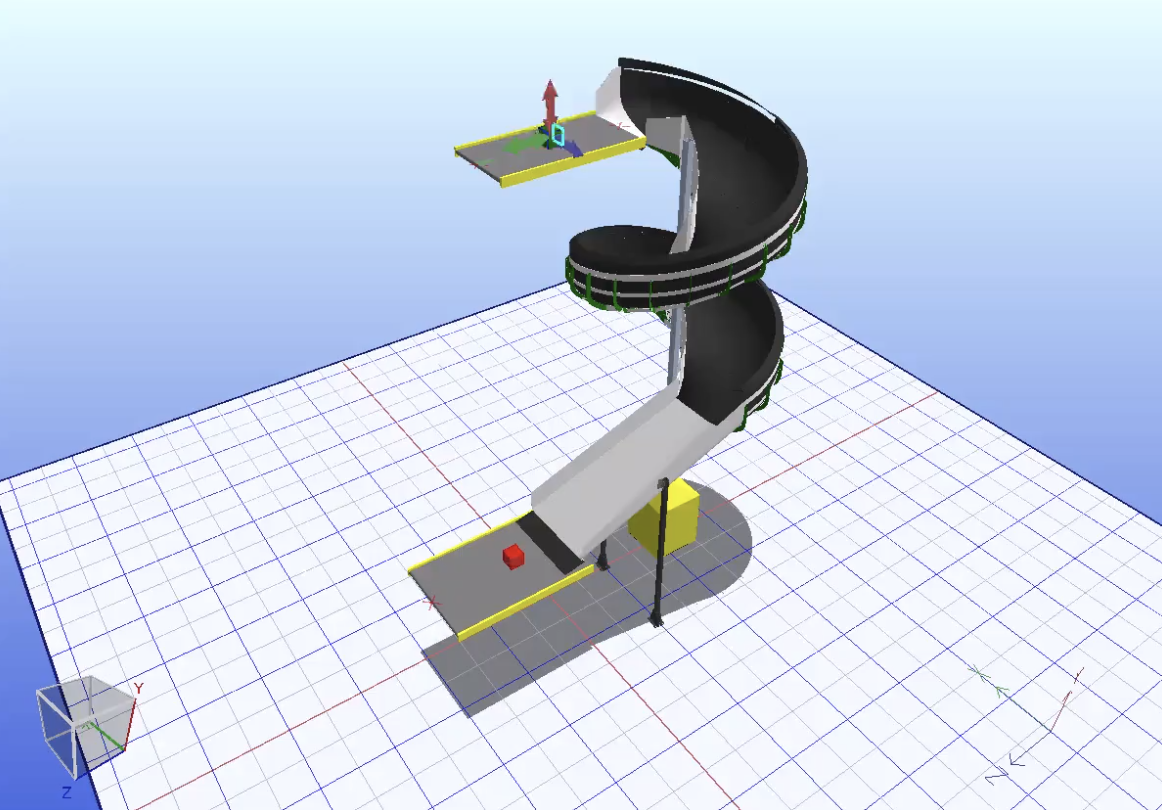The image size is (1162, 810).
Task: Click the green X axis line on the view cube
Action: point(107,735)
